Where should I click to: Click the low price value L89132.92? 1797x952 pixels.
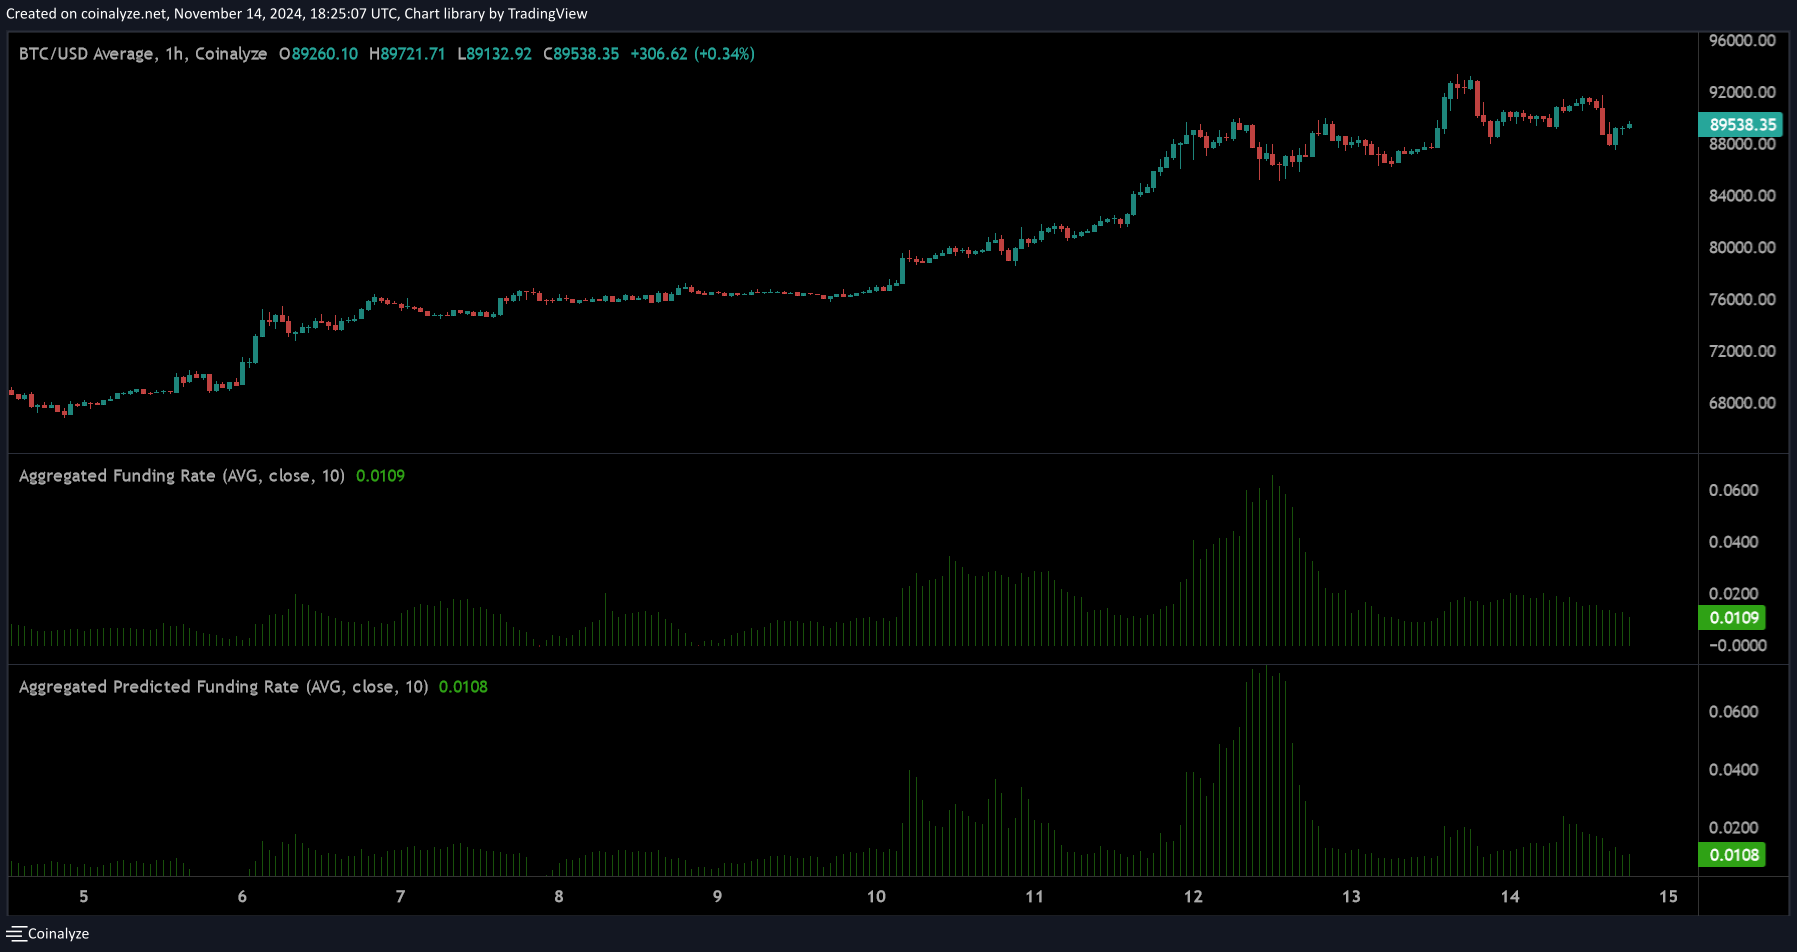(494, 54)
